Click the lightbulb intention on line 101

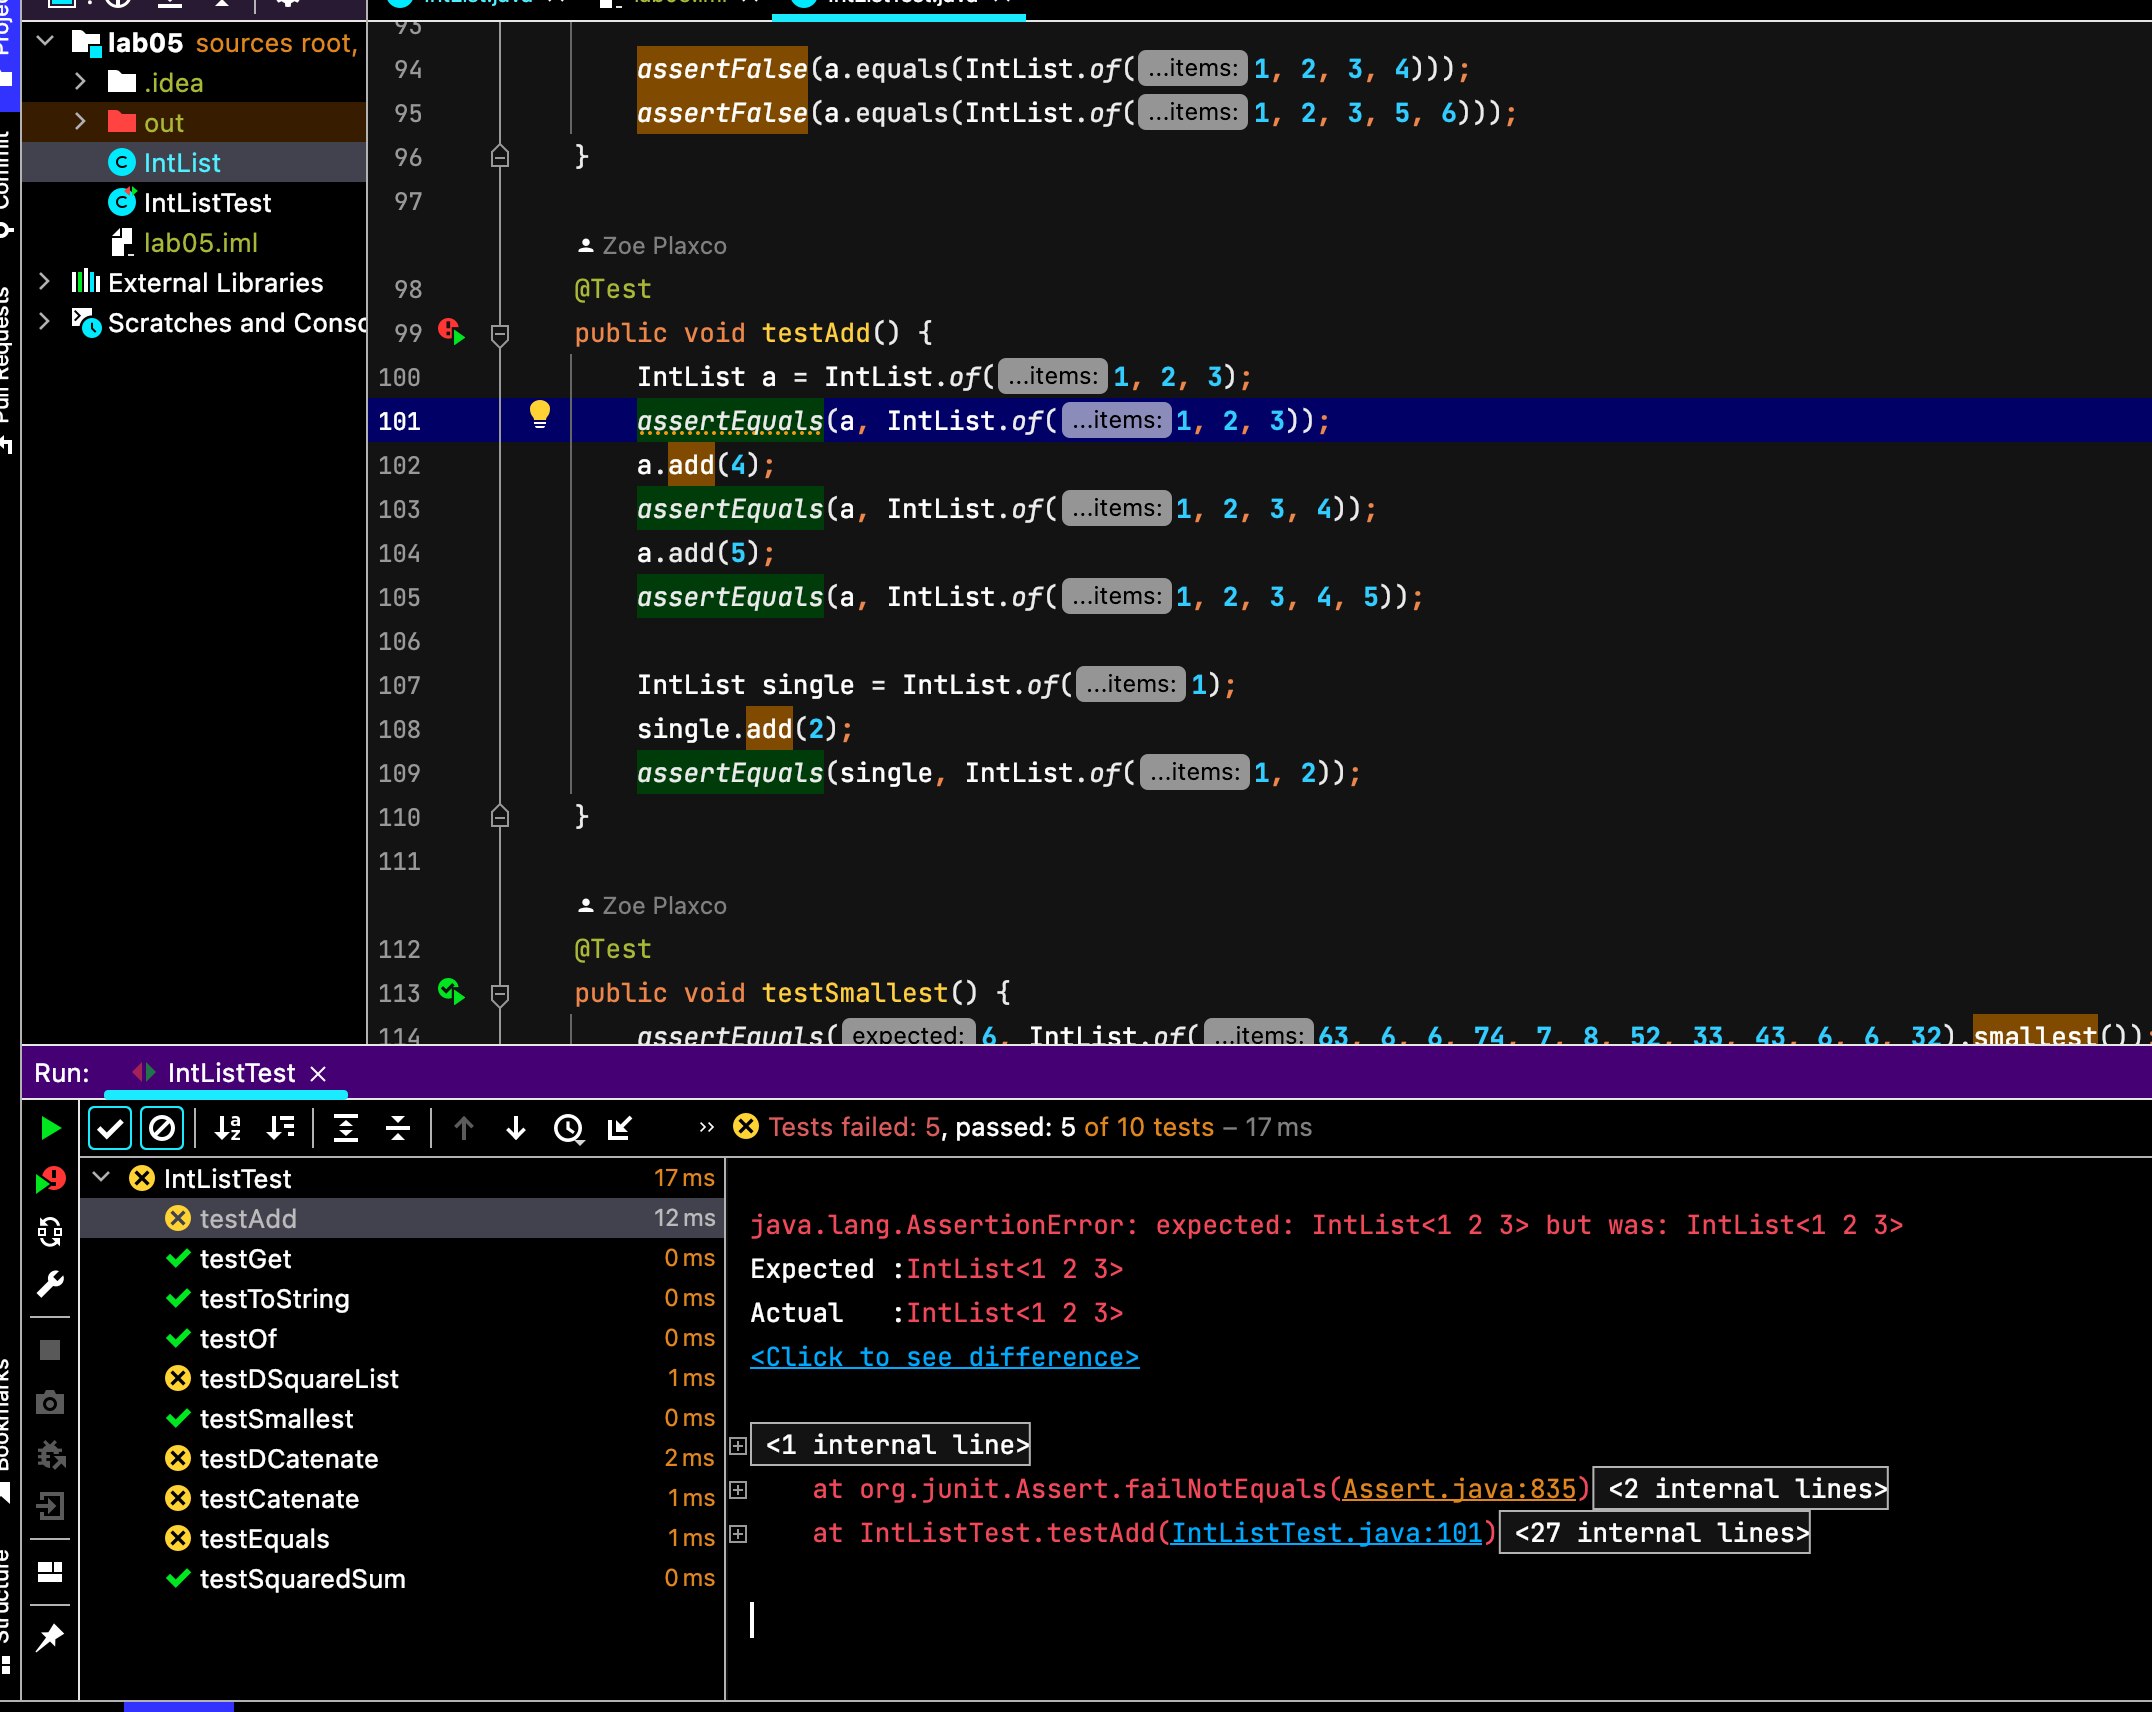[539, 413]
